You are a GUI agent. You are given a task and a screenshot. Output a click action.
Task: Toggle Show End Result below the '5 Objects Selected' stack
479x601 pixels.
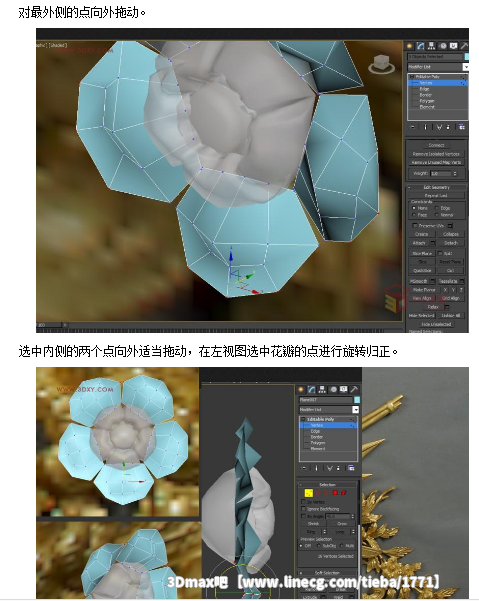click(426, 127)
